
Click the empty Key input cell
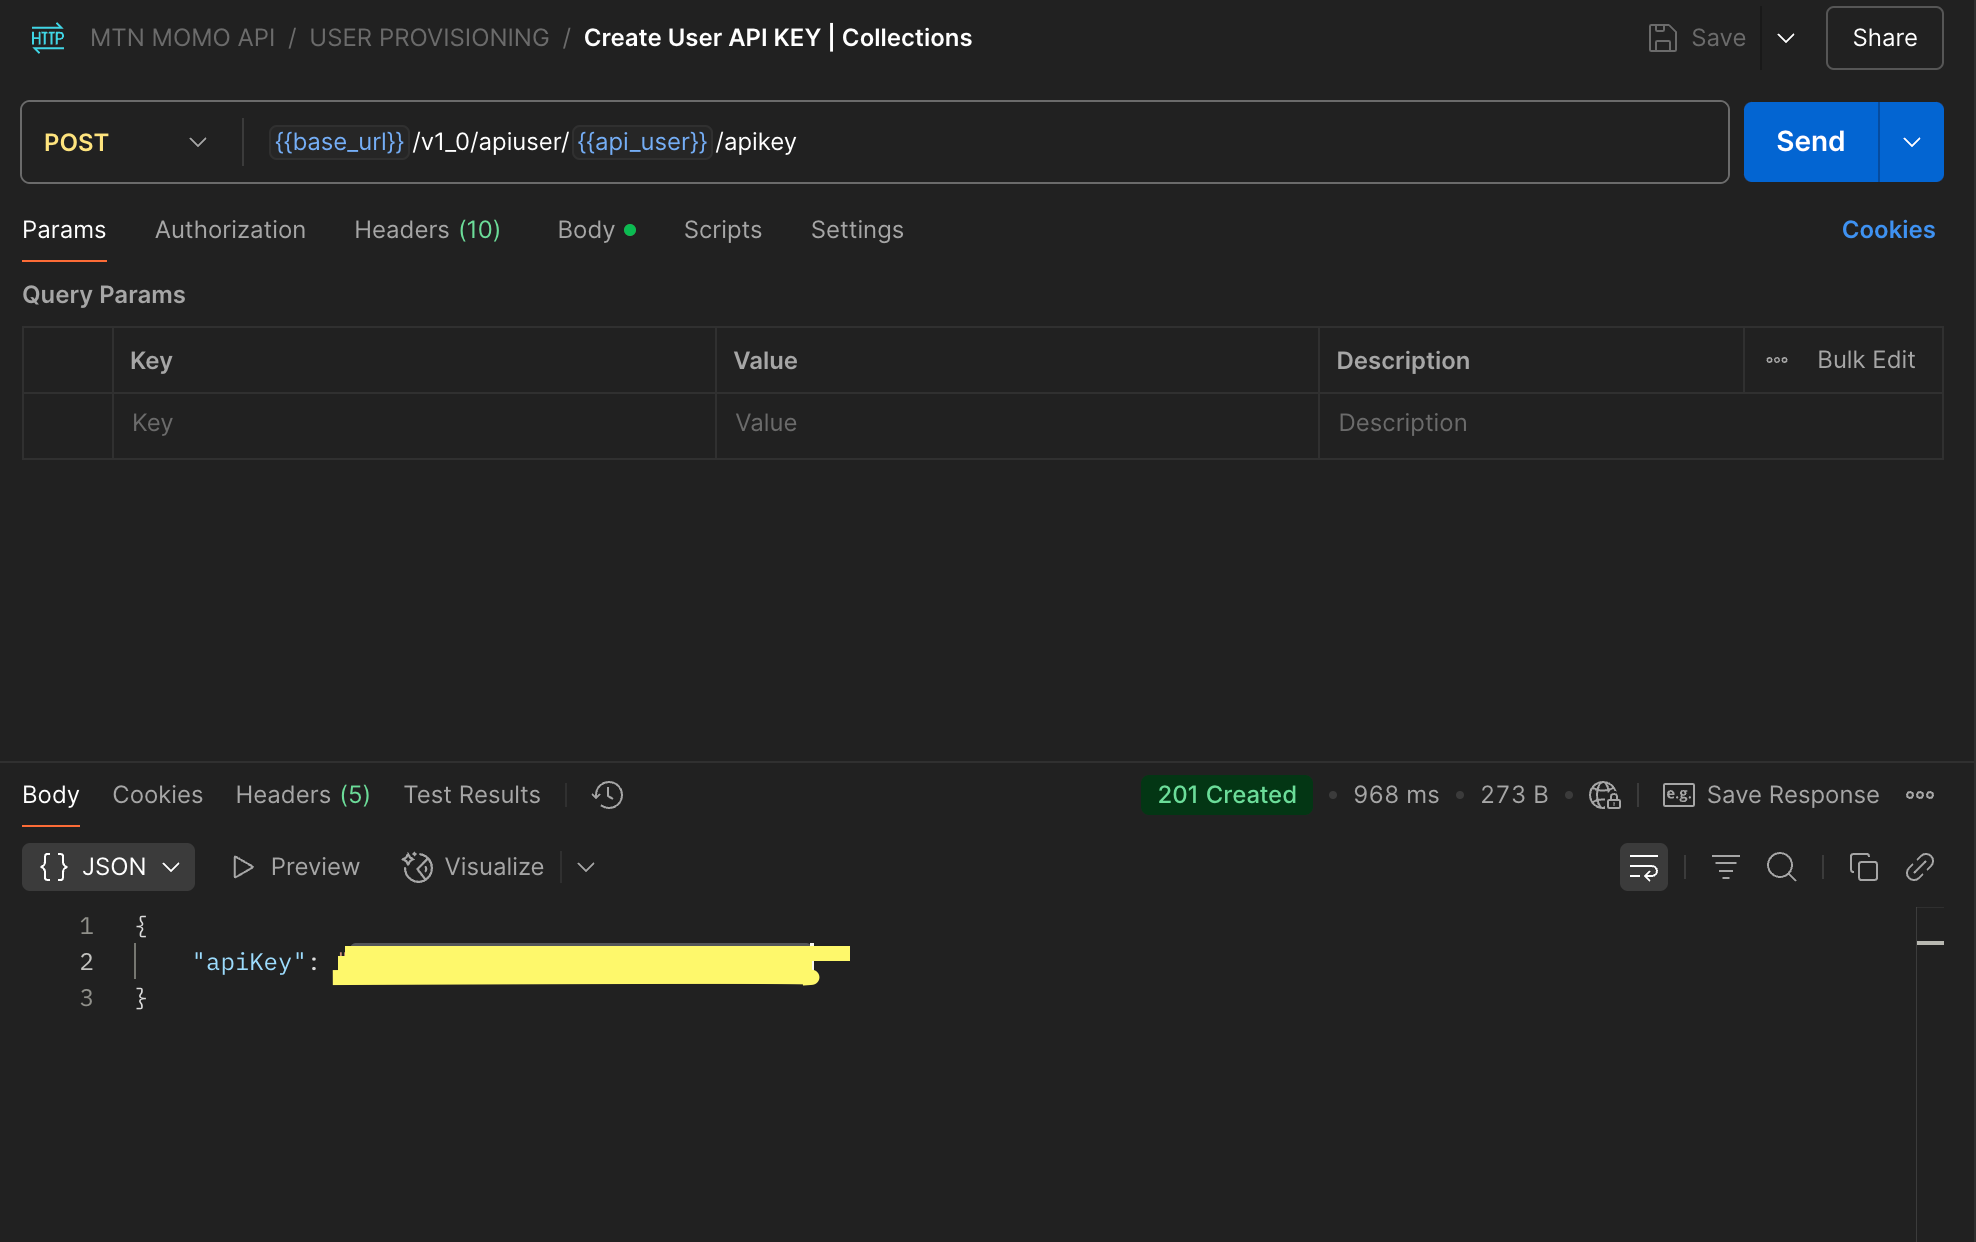pyautogui.click(x=414, y=424)
